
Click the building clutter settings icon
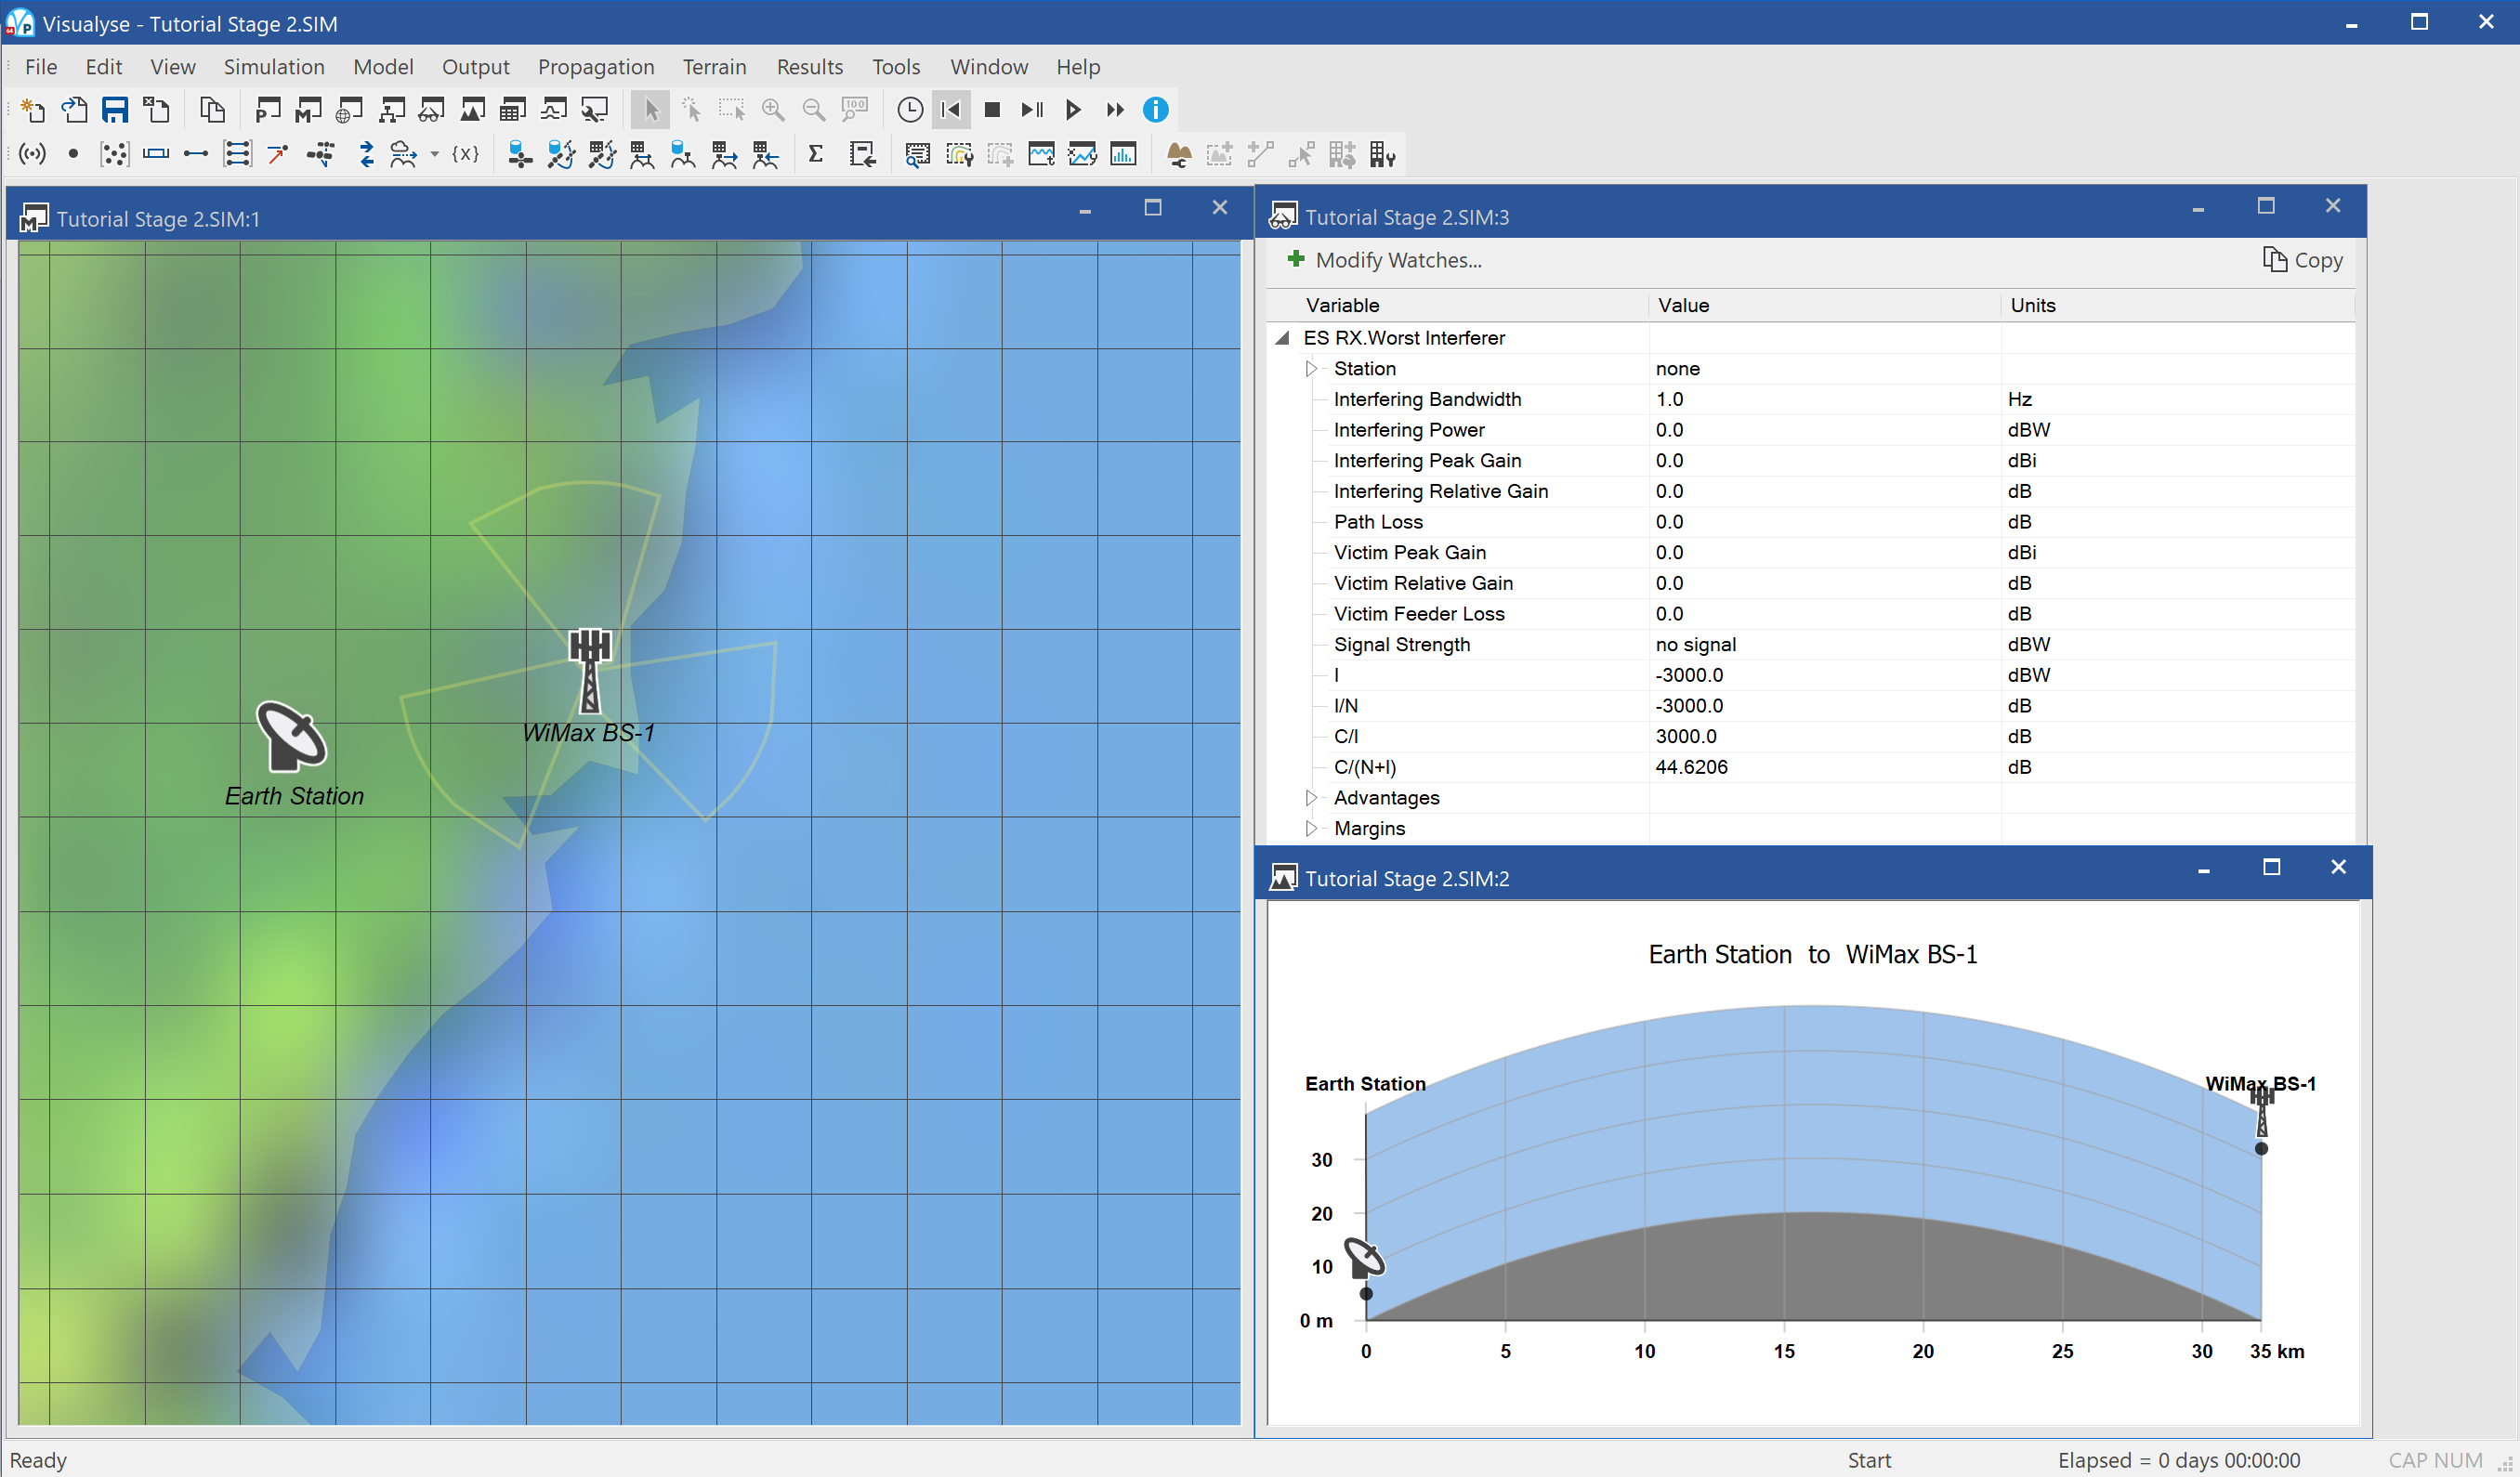[1383, 154]
